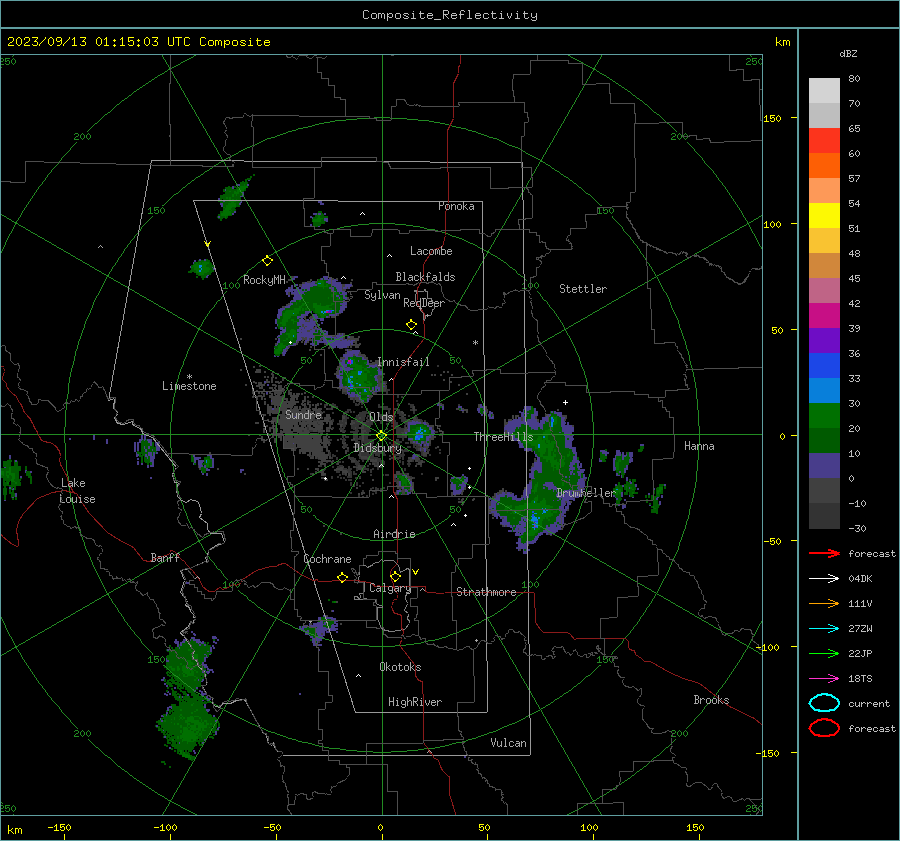Select the dark orange dBZ swatch

(x=824, y=165)
